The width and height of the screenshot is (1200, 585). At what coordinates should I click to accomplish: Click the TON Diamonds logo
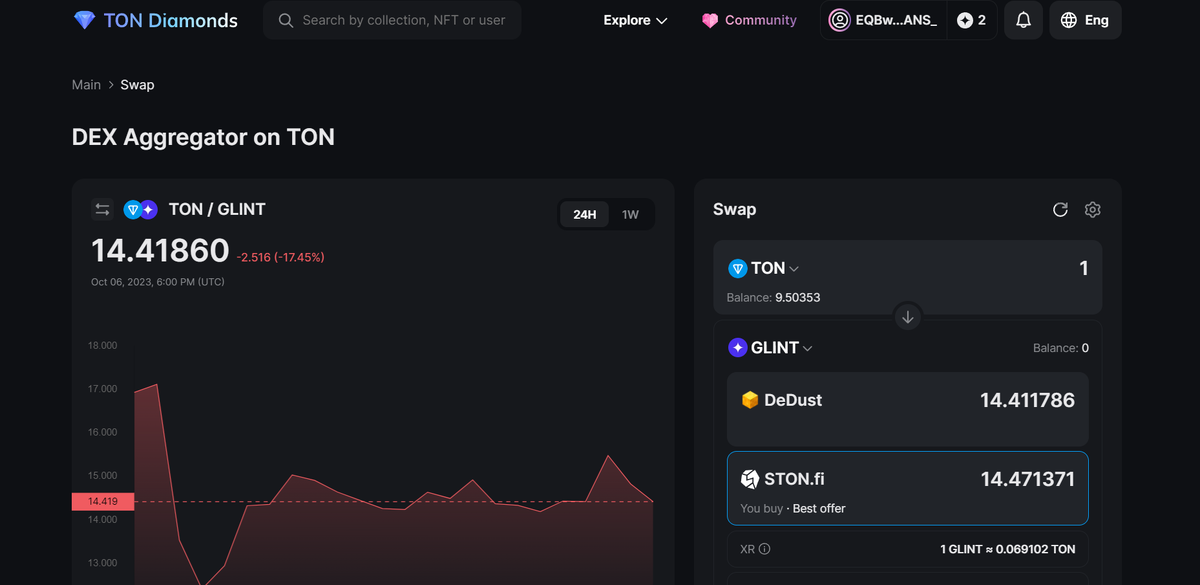155,20
